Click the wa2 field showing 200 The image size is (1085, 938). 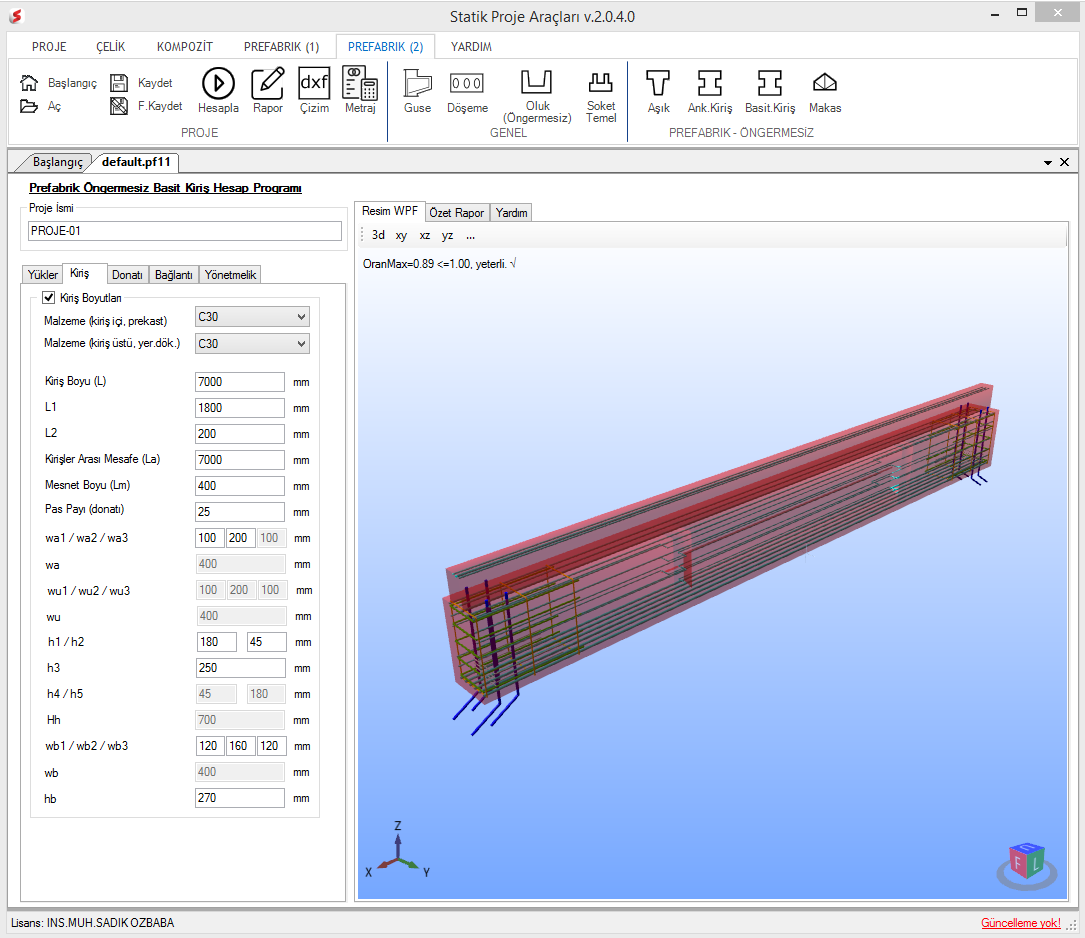tap(241, 537)
